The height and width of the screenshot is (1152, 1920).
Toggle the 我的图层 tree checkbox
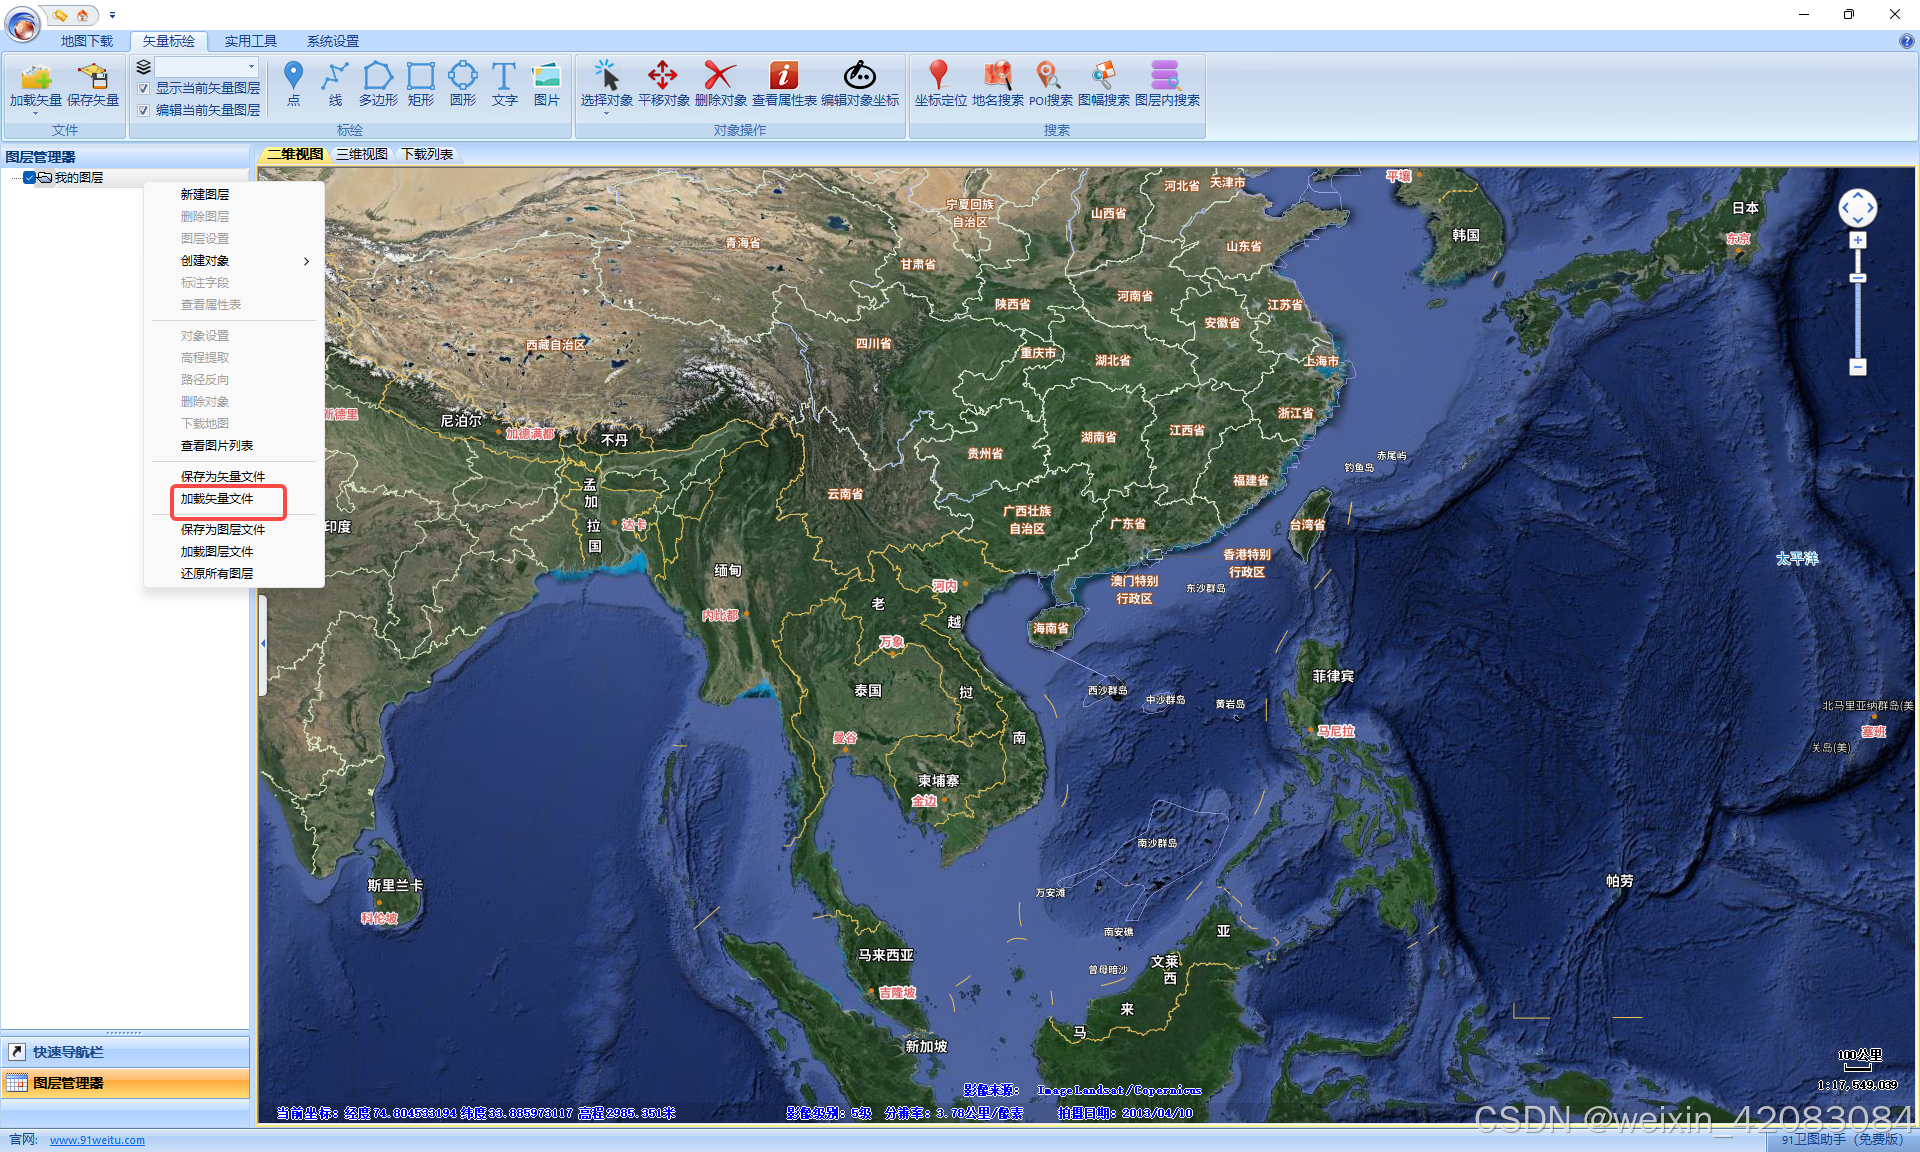[x=30, y=178]
